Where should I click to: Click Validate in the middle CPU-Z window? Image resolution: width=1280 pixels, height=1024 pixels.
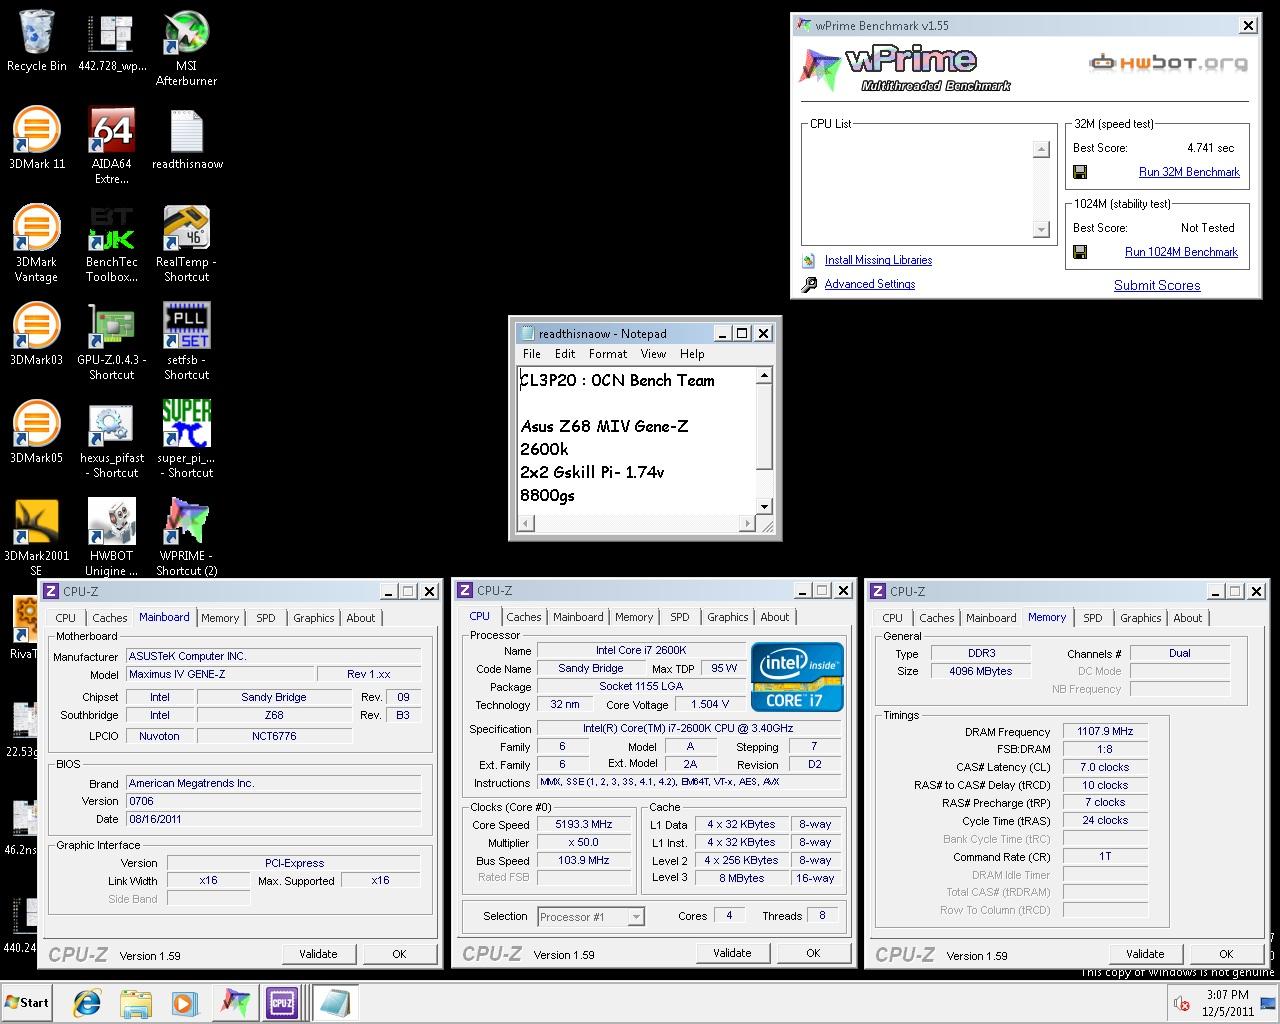732,953
